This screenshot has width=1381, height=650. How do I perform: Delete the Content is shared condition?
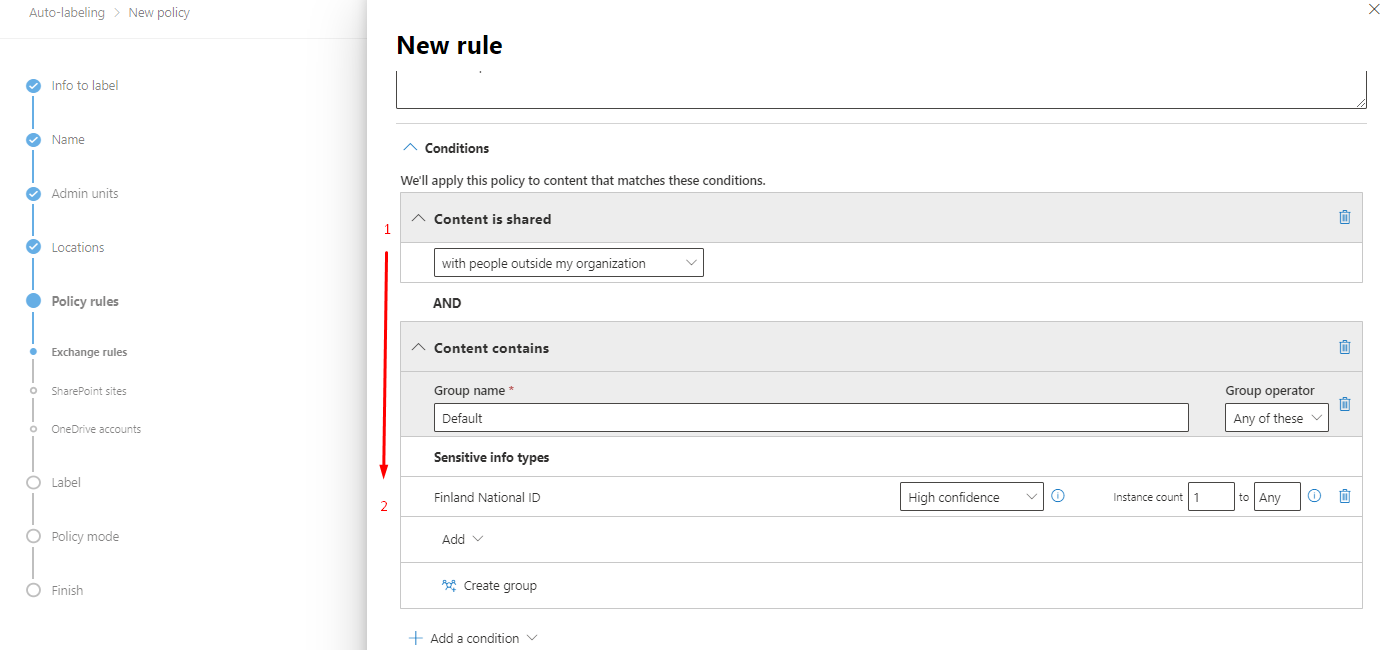1344,217
